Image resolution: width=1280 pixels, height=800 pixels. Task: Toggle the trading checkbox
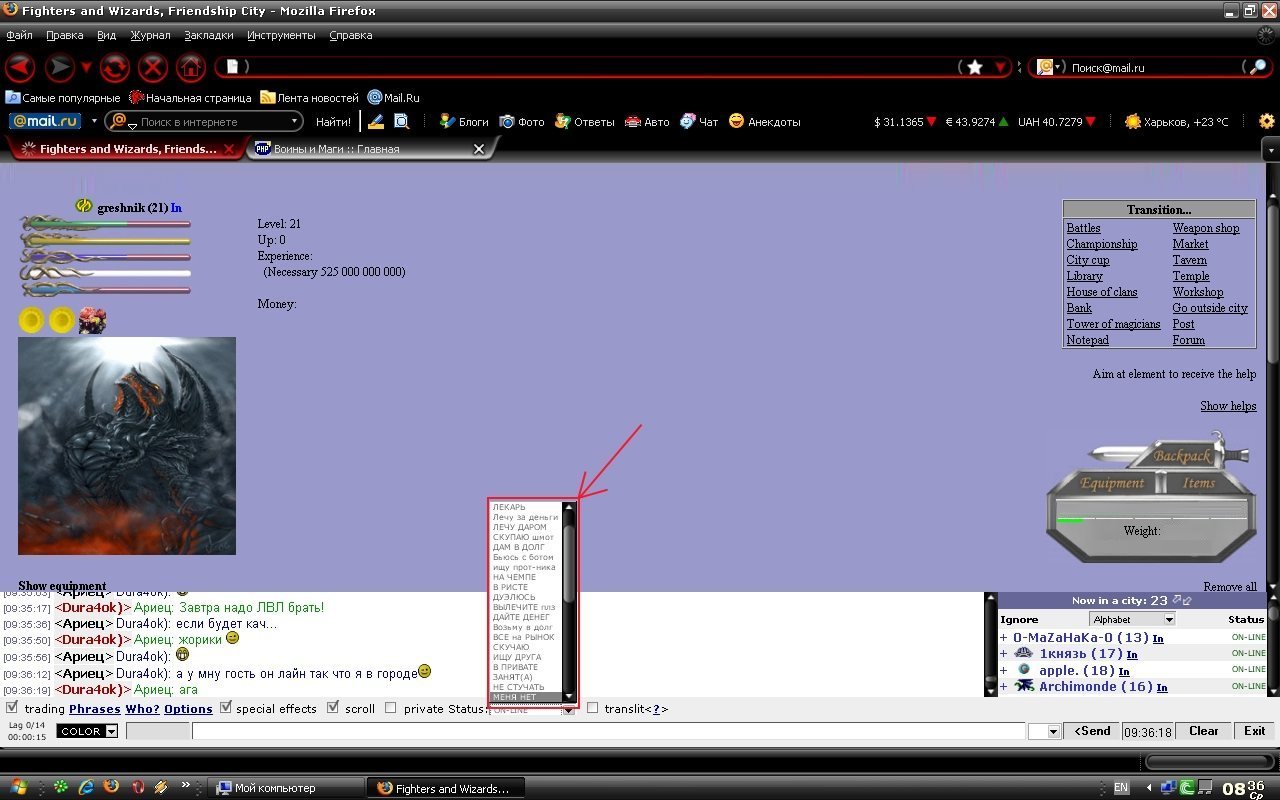click(12, 708)
